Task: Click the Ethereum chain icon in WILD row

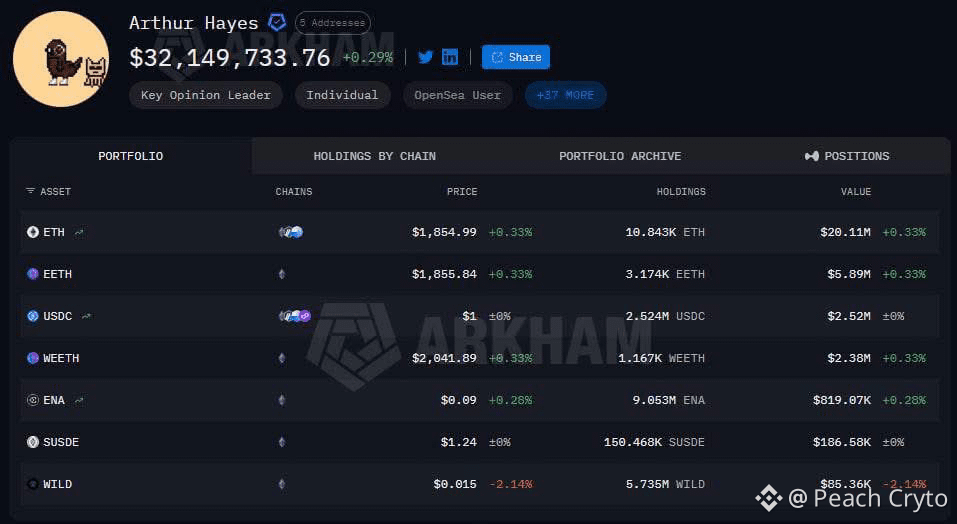Action: point(281,484)
